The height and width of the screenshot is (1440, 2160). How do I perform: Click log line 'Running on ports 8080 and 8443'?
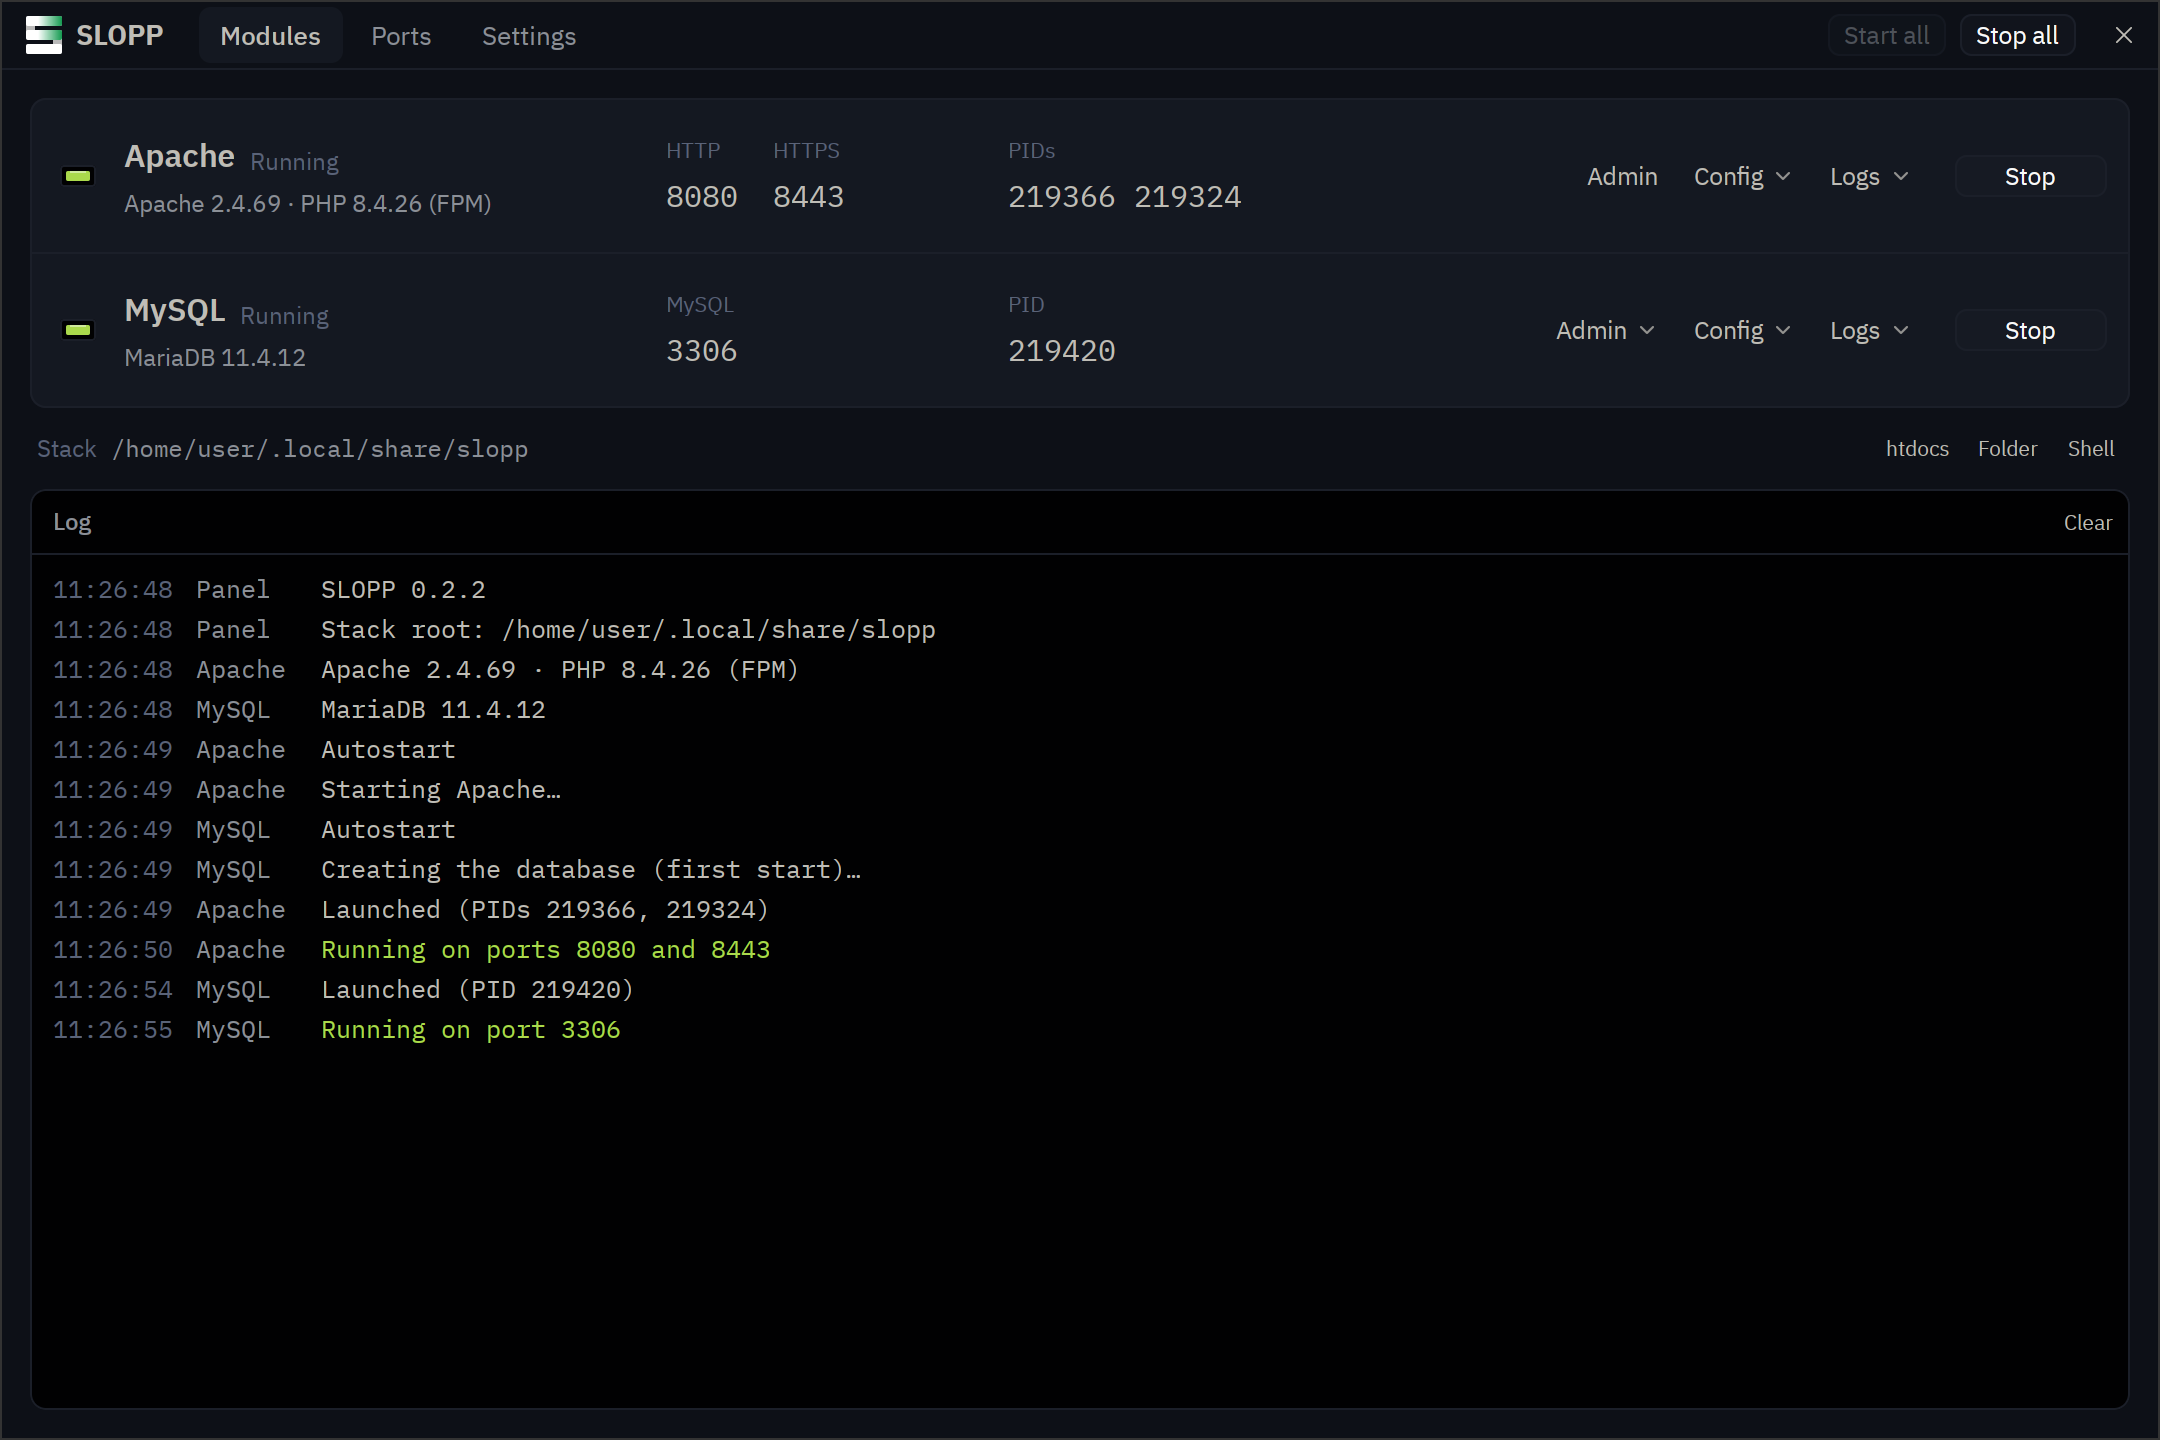point(546,950)
